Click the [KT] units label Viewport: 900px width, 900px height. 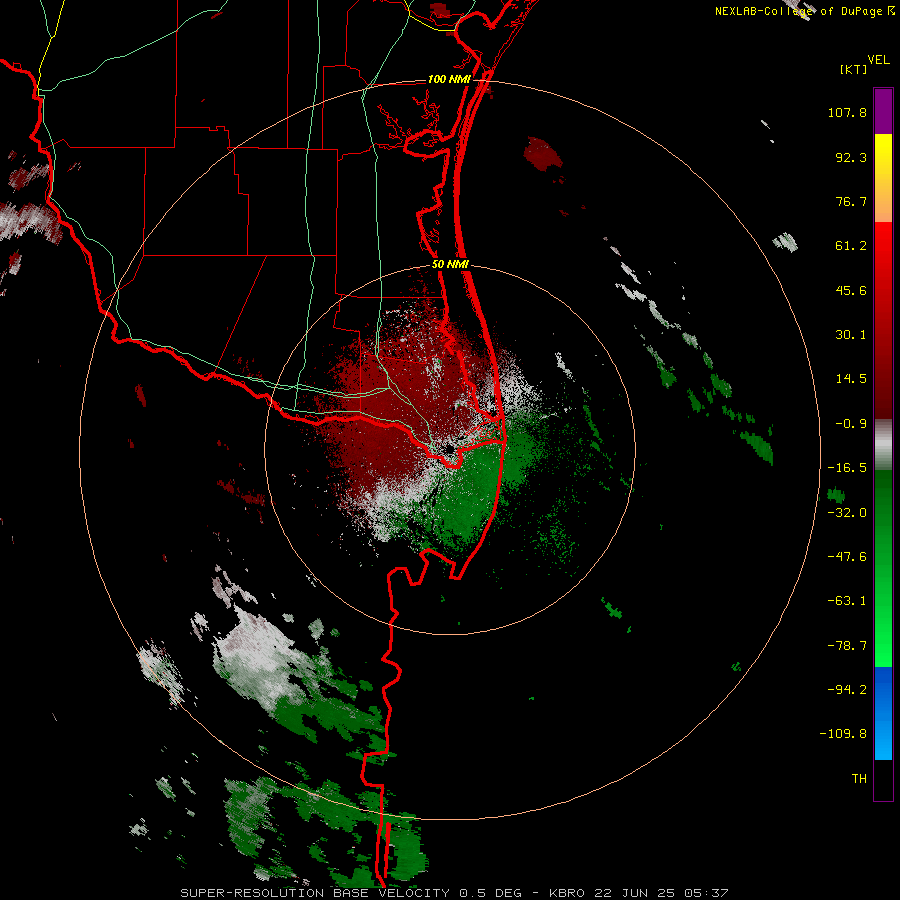(854, 69)
